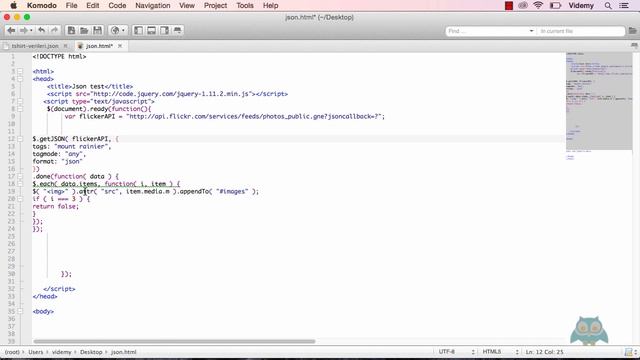The width and height of the screenshot is (640, 360).
Task: Open the Wi-Fi status menu
Action: pyautogui.click(x=538, y=6)
